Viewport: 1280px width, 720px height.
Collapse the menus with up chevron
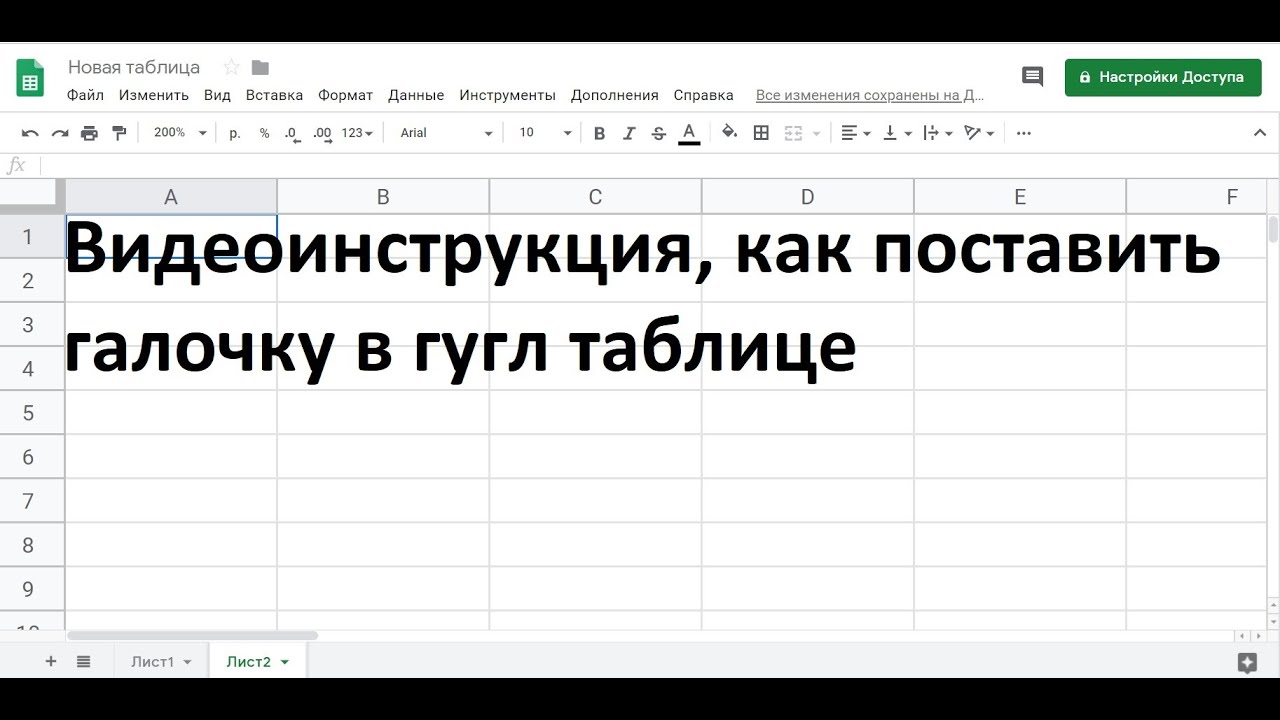click(x=1260, y=133)
